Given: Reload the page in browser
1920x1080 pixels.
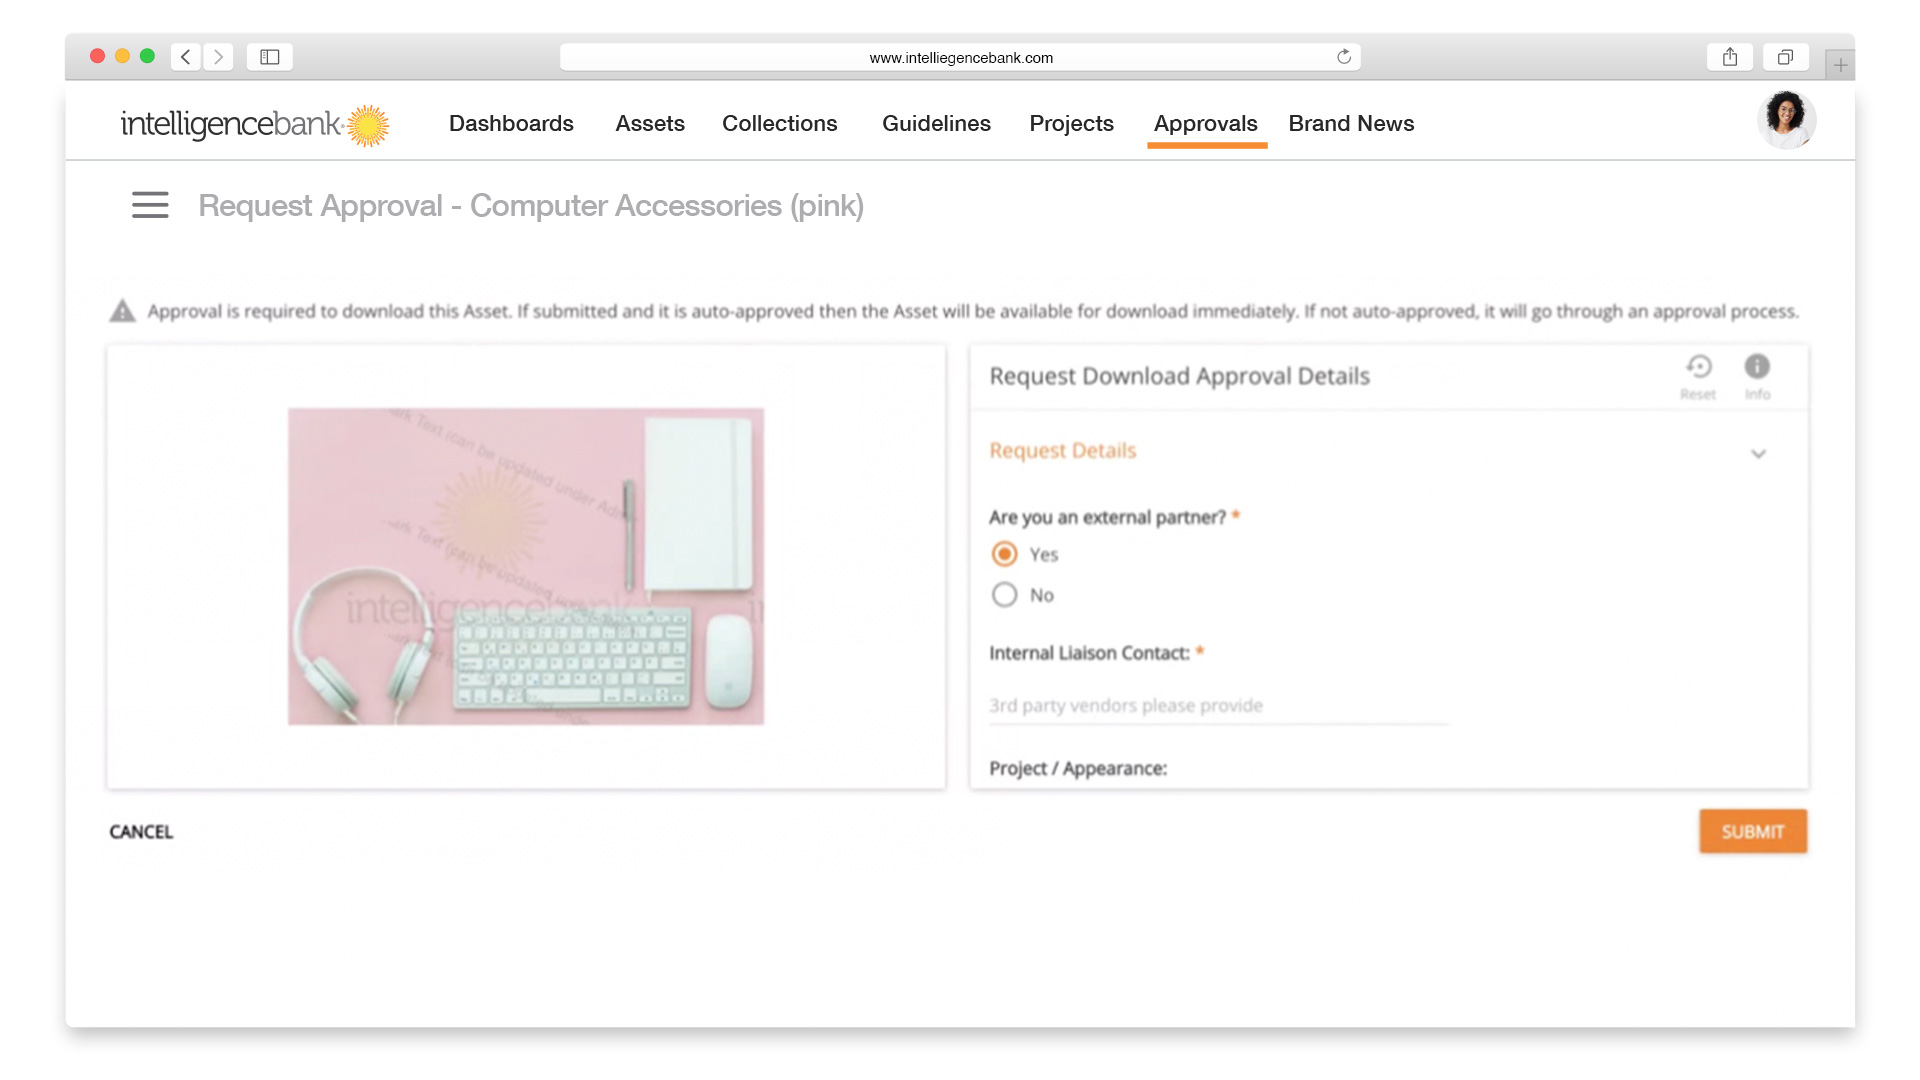Looking at the screenshot, I should click(1344, 57).
